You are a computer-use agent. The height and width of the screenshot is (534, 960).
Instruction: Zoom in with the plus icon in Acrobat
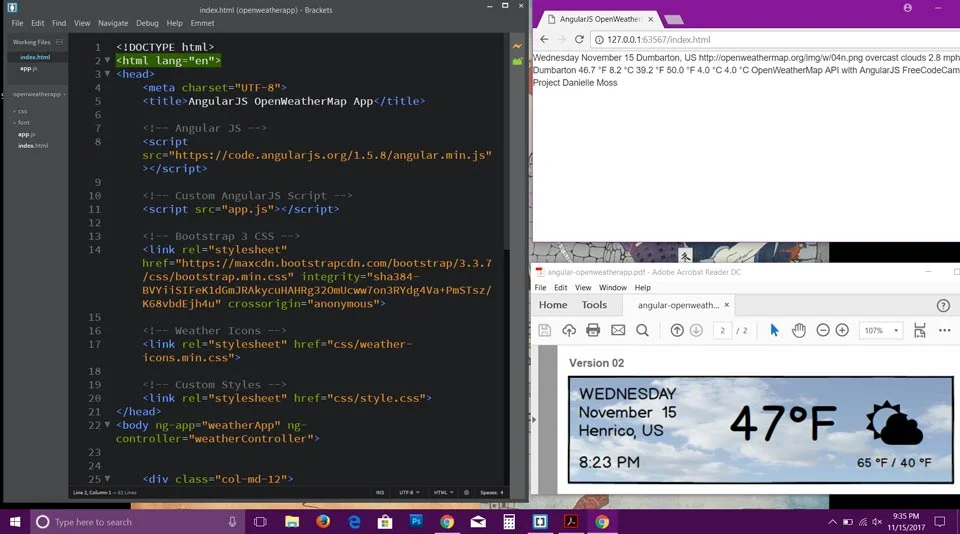(x=842, y=330)
